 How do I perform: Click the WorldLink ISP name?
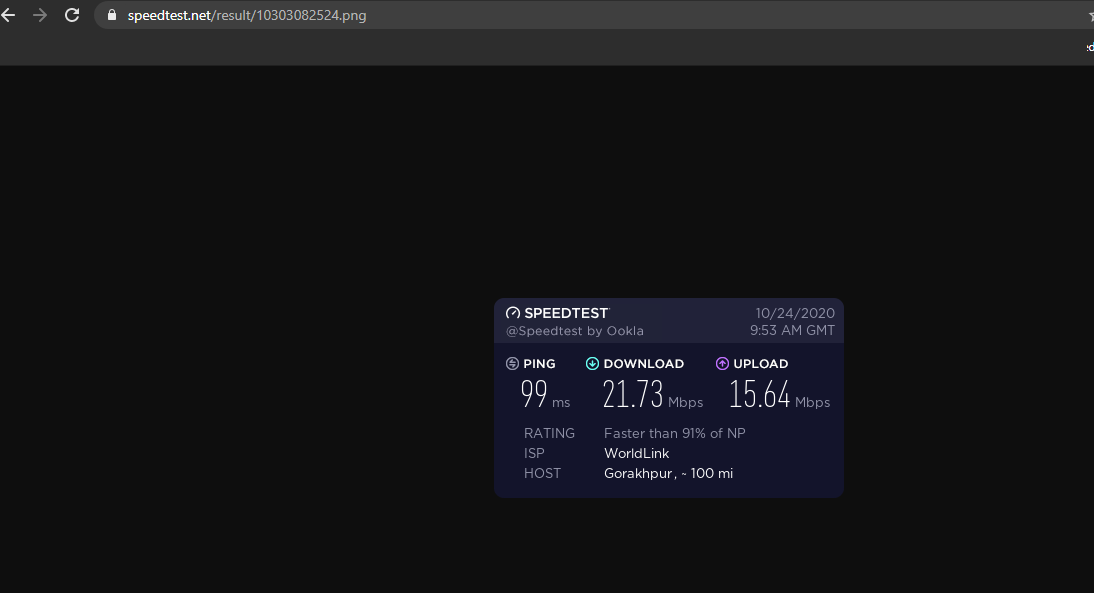click(x=636, y=453)
